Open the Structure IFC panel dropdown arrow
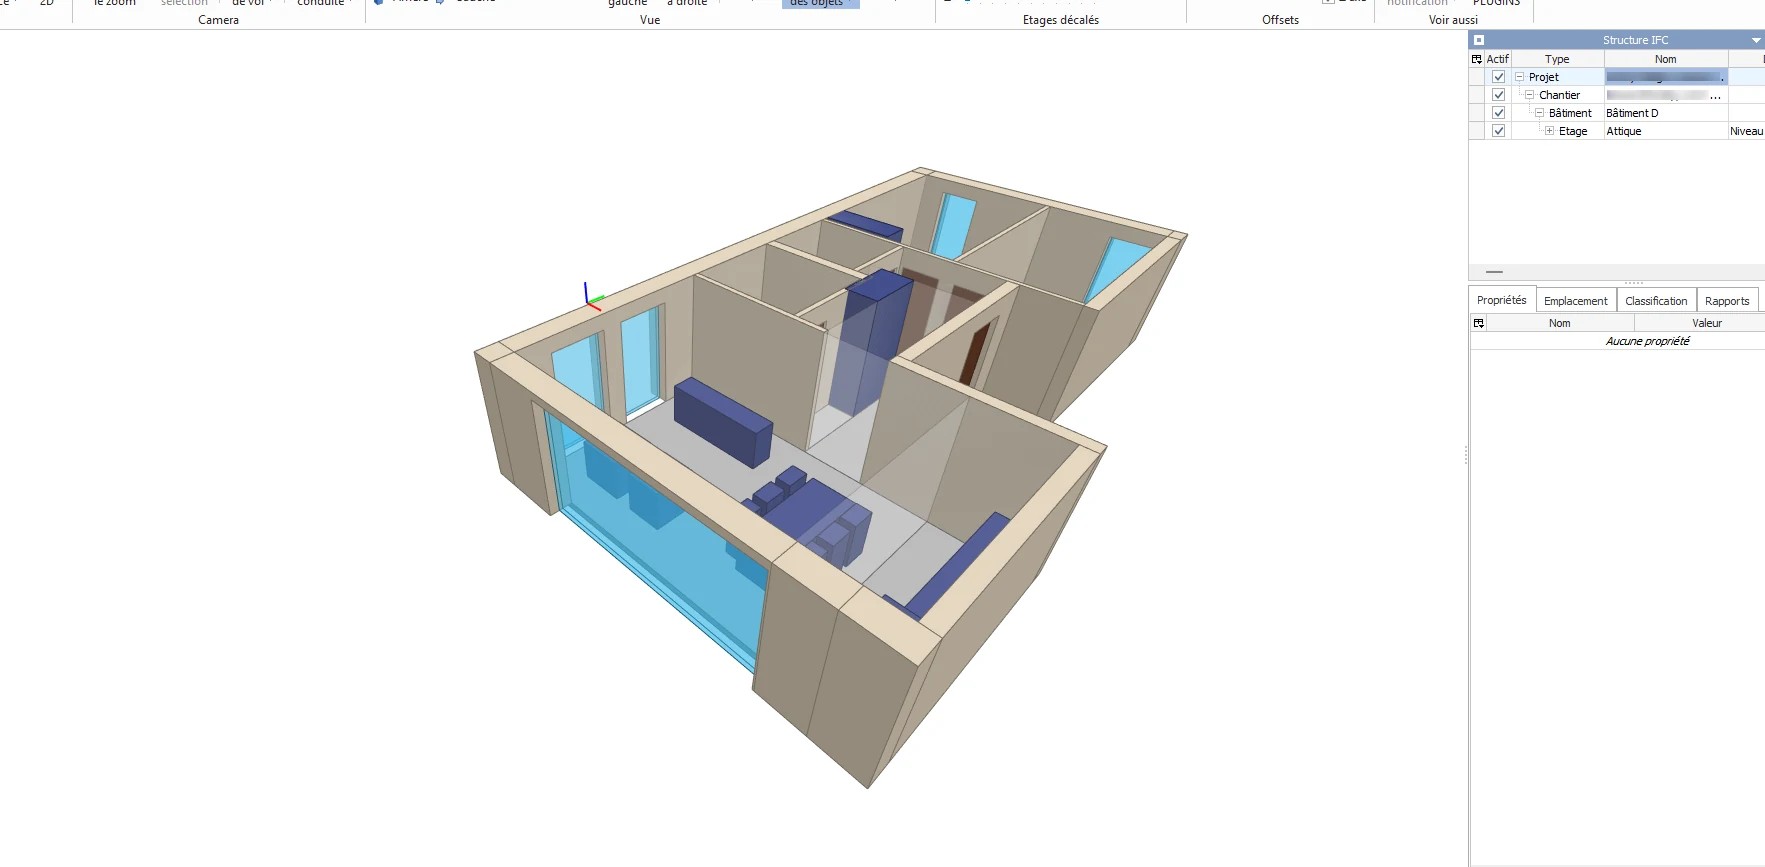The width and height of the screenshot is (1765, 867). [1756, 40]
